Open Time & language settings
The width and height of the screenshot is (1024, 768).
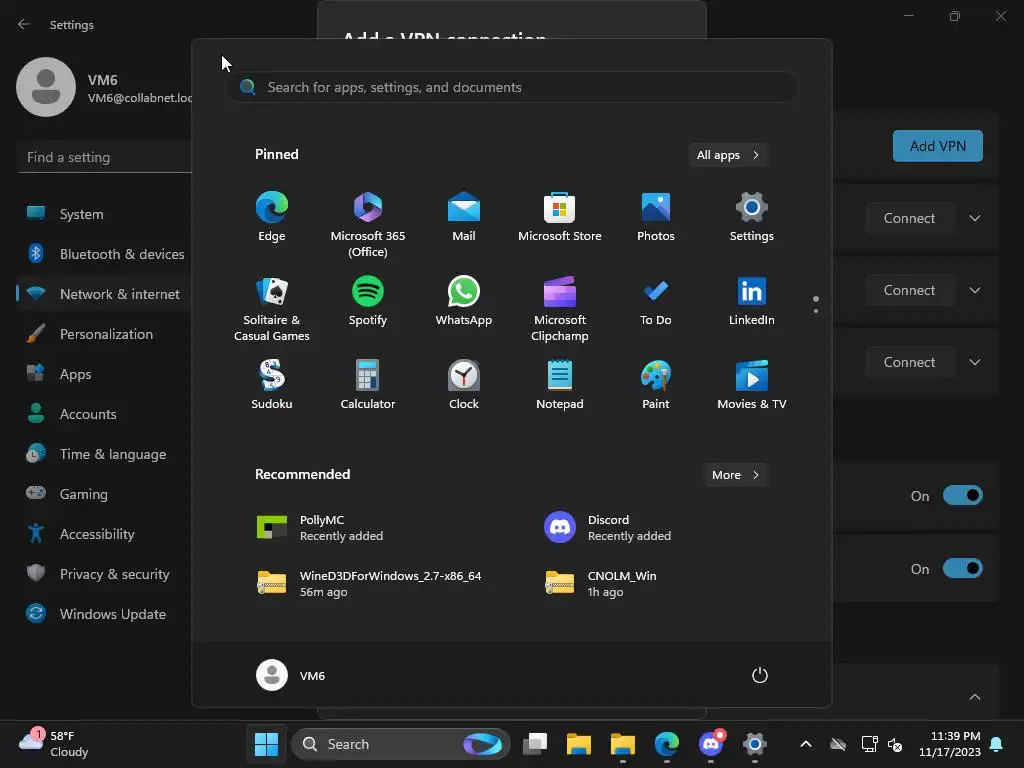point(104,454)
